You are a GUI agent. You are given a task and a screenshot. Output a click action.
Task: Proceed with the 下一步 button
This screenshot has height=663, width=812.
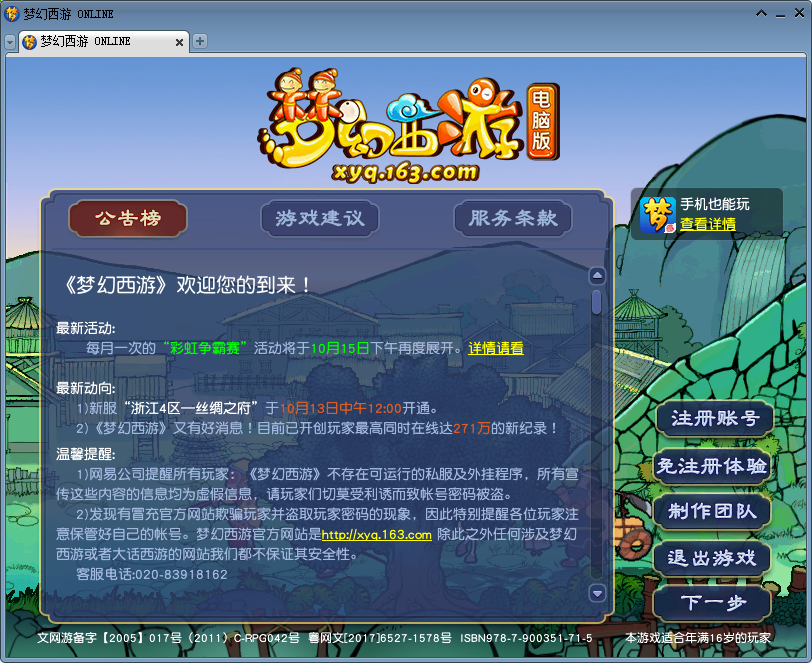point(712,603)
